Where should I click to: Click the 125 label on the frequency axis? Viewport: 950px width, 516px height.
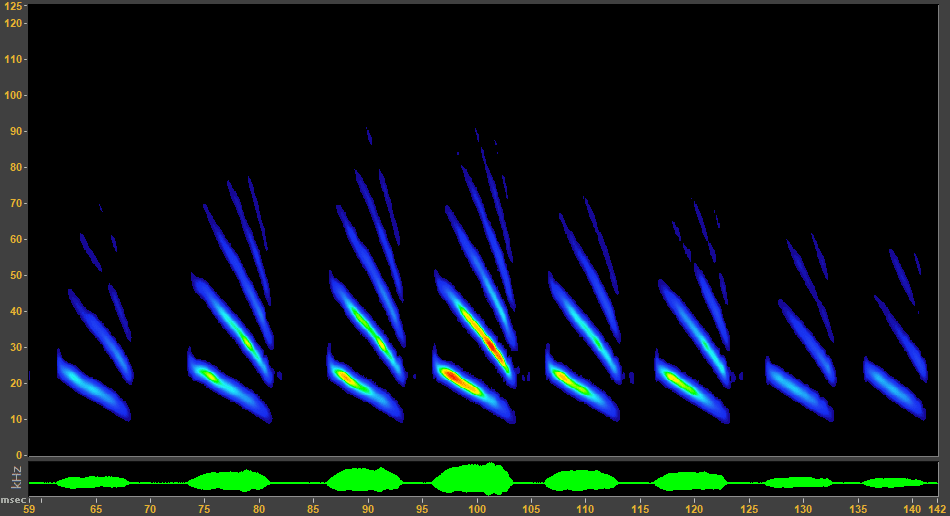tap(13, 6)
